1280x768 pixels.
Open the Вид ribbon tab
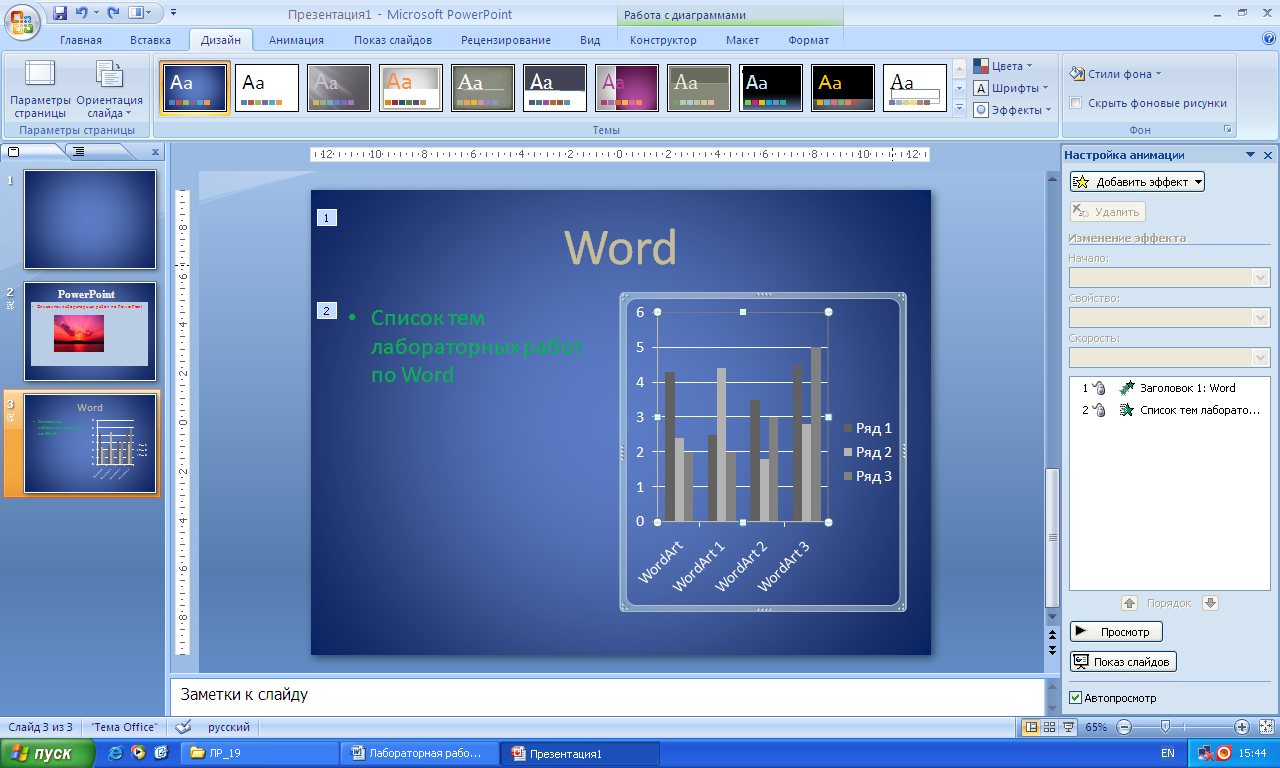[590, 40]
